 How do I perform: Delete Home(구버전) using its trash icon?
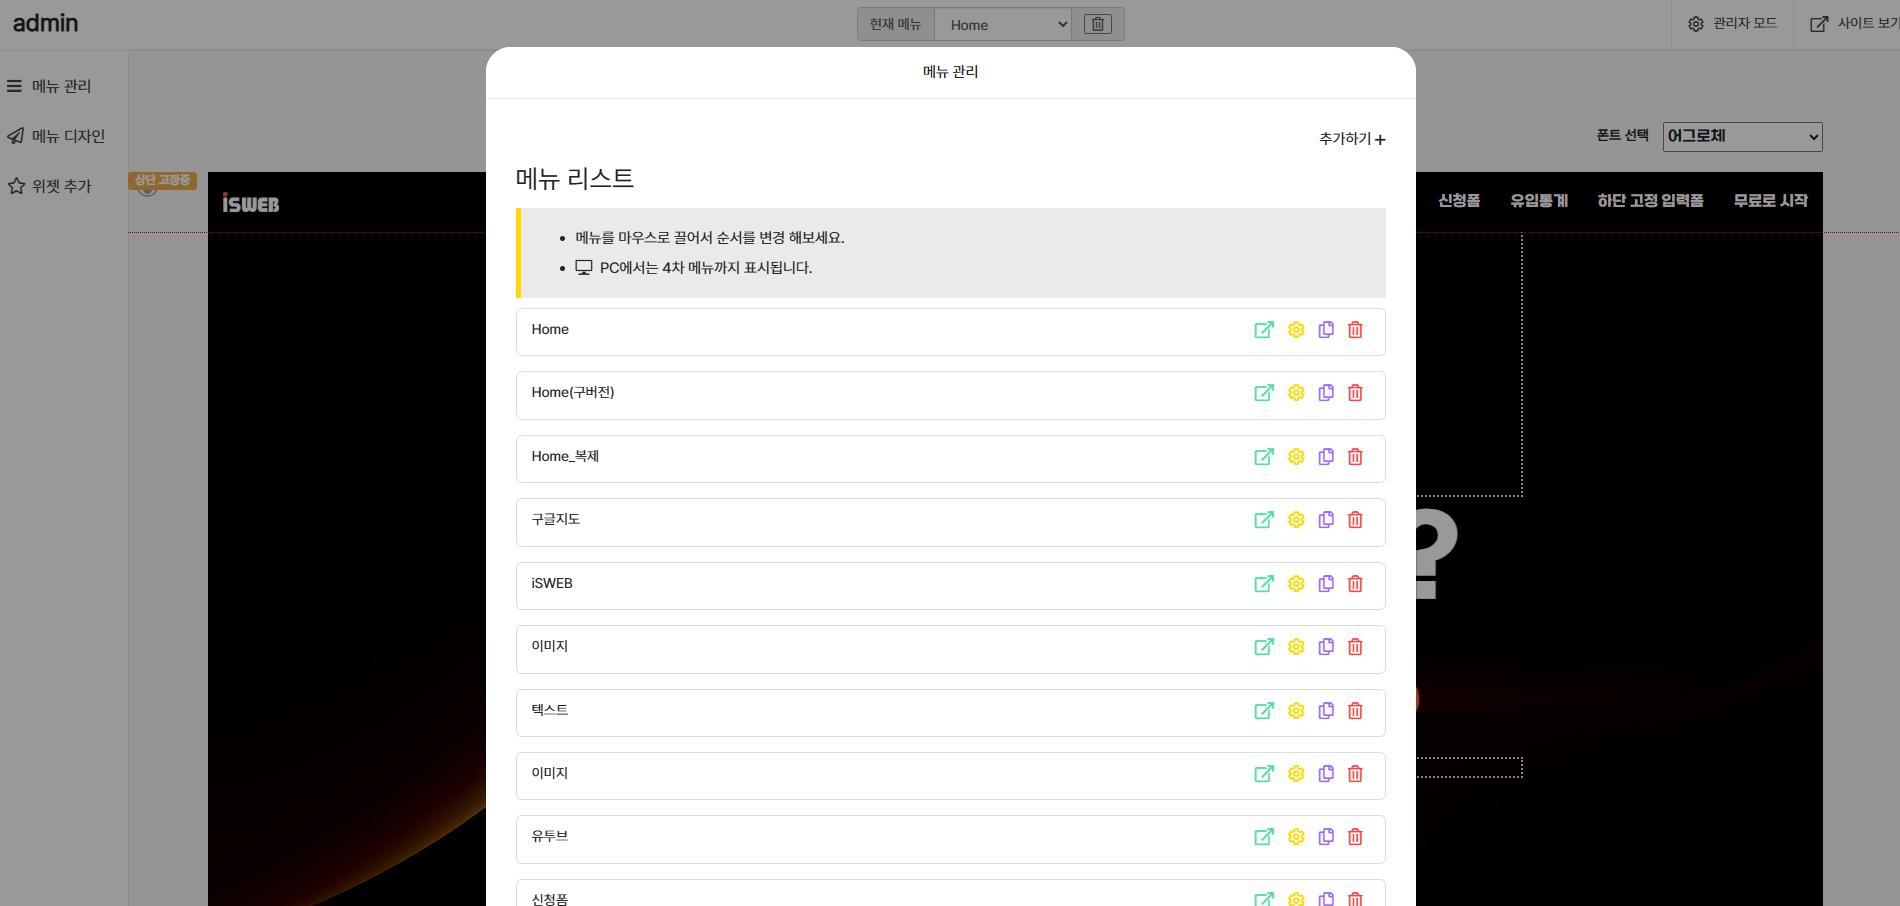[1355, 393]
